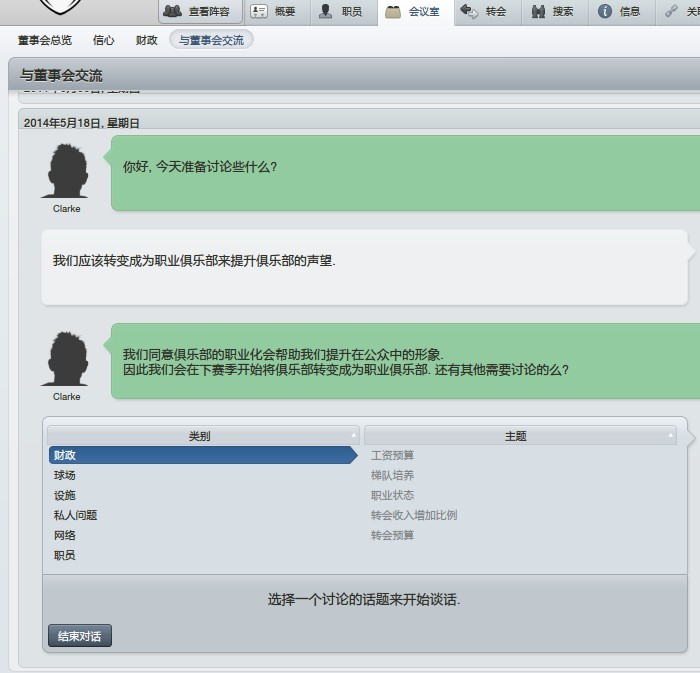Open the 信息 tab

(622, 12)
